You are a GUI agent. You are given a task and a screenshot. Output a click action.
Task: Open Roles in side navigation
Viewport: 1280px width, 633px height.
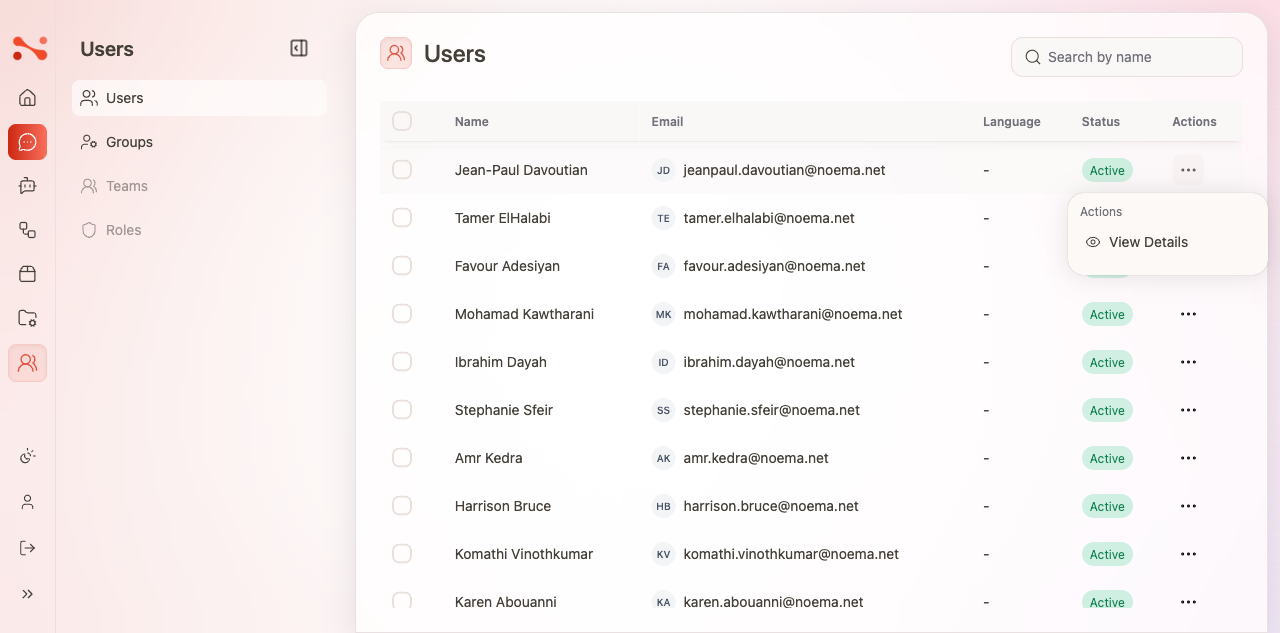tap(199, 230)
